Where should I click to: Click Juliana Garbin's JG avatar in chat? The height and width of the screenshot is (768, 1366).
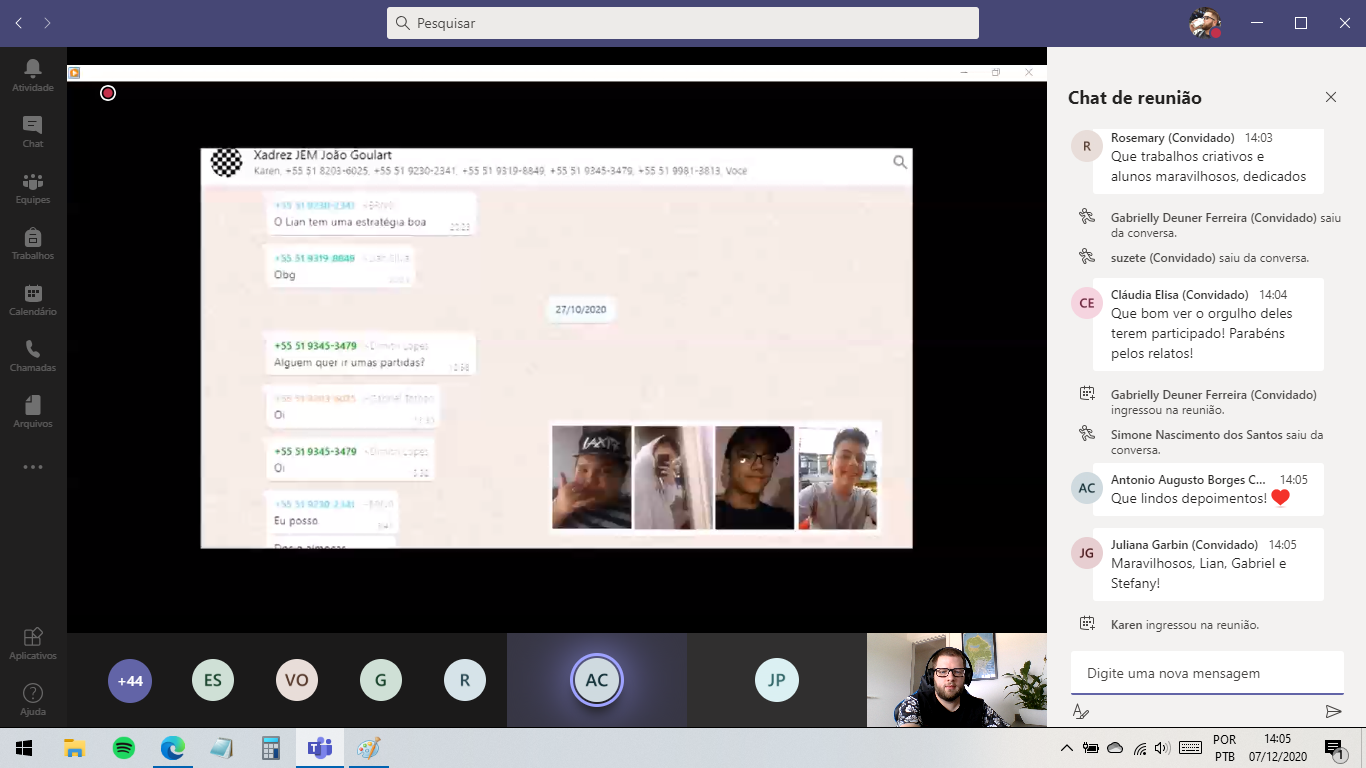[1087, 553]
